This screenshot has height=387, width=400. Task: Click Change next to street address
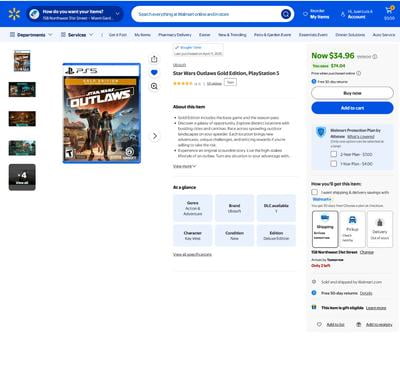[367, 252]
